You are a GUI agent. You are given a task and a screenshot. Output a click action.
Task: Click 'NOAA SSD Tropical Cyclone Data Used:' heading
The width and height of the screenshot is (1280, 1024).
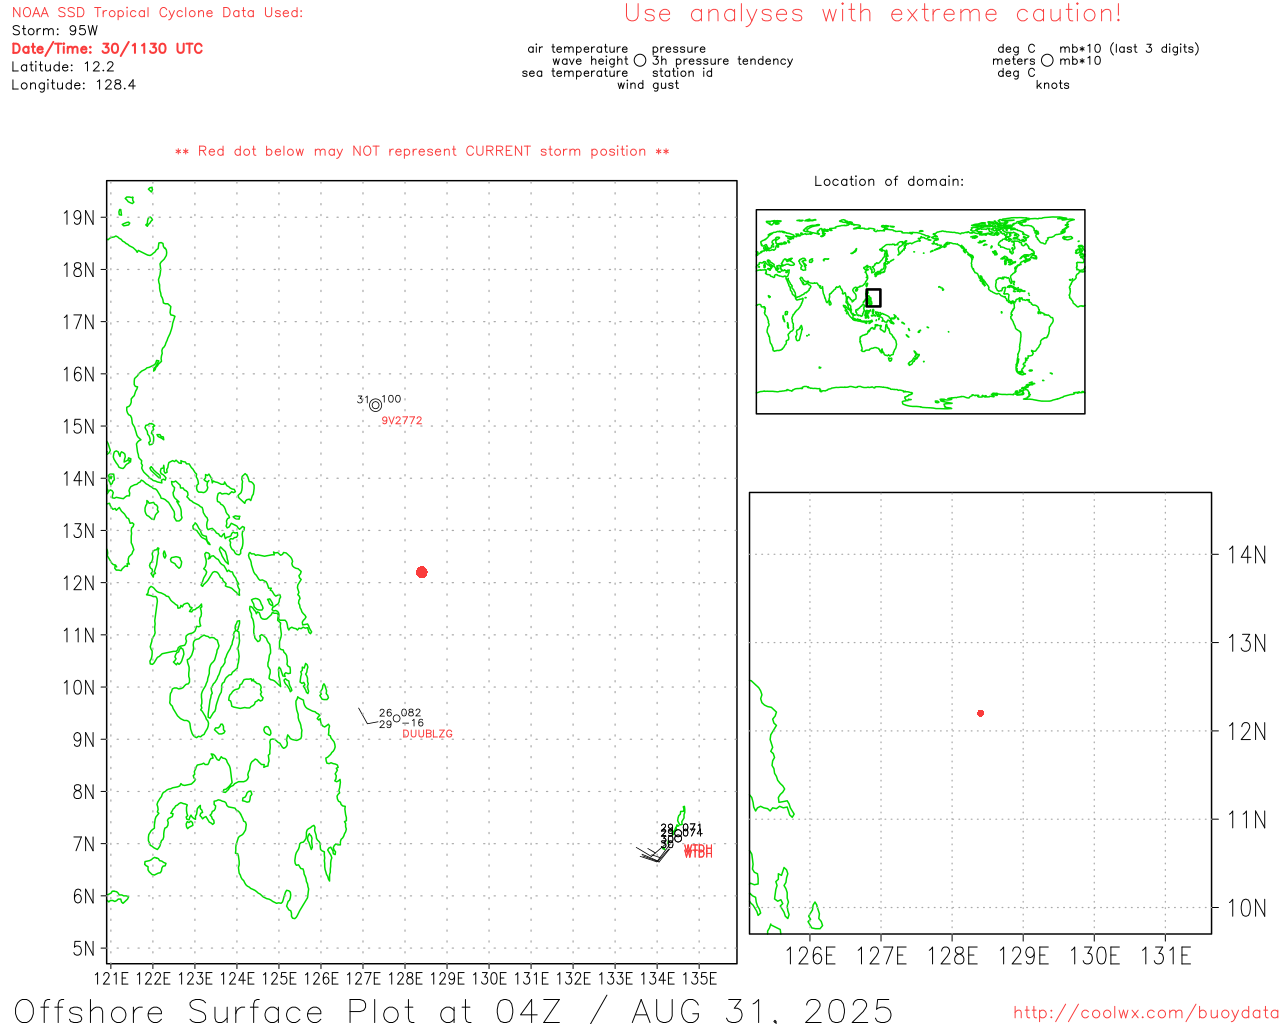157,13
